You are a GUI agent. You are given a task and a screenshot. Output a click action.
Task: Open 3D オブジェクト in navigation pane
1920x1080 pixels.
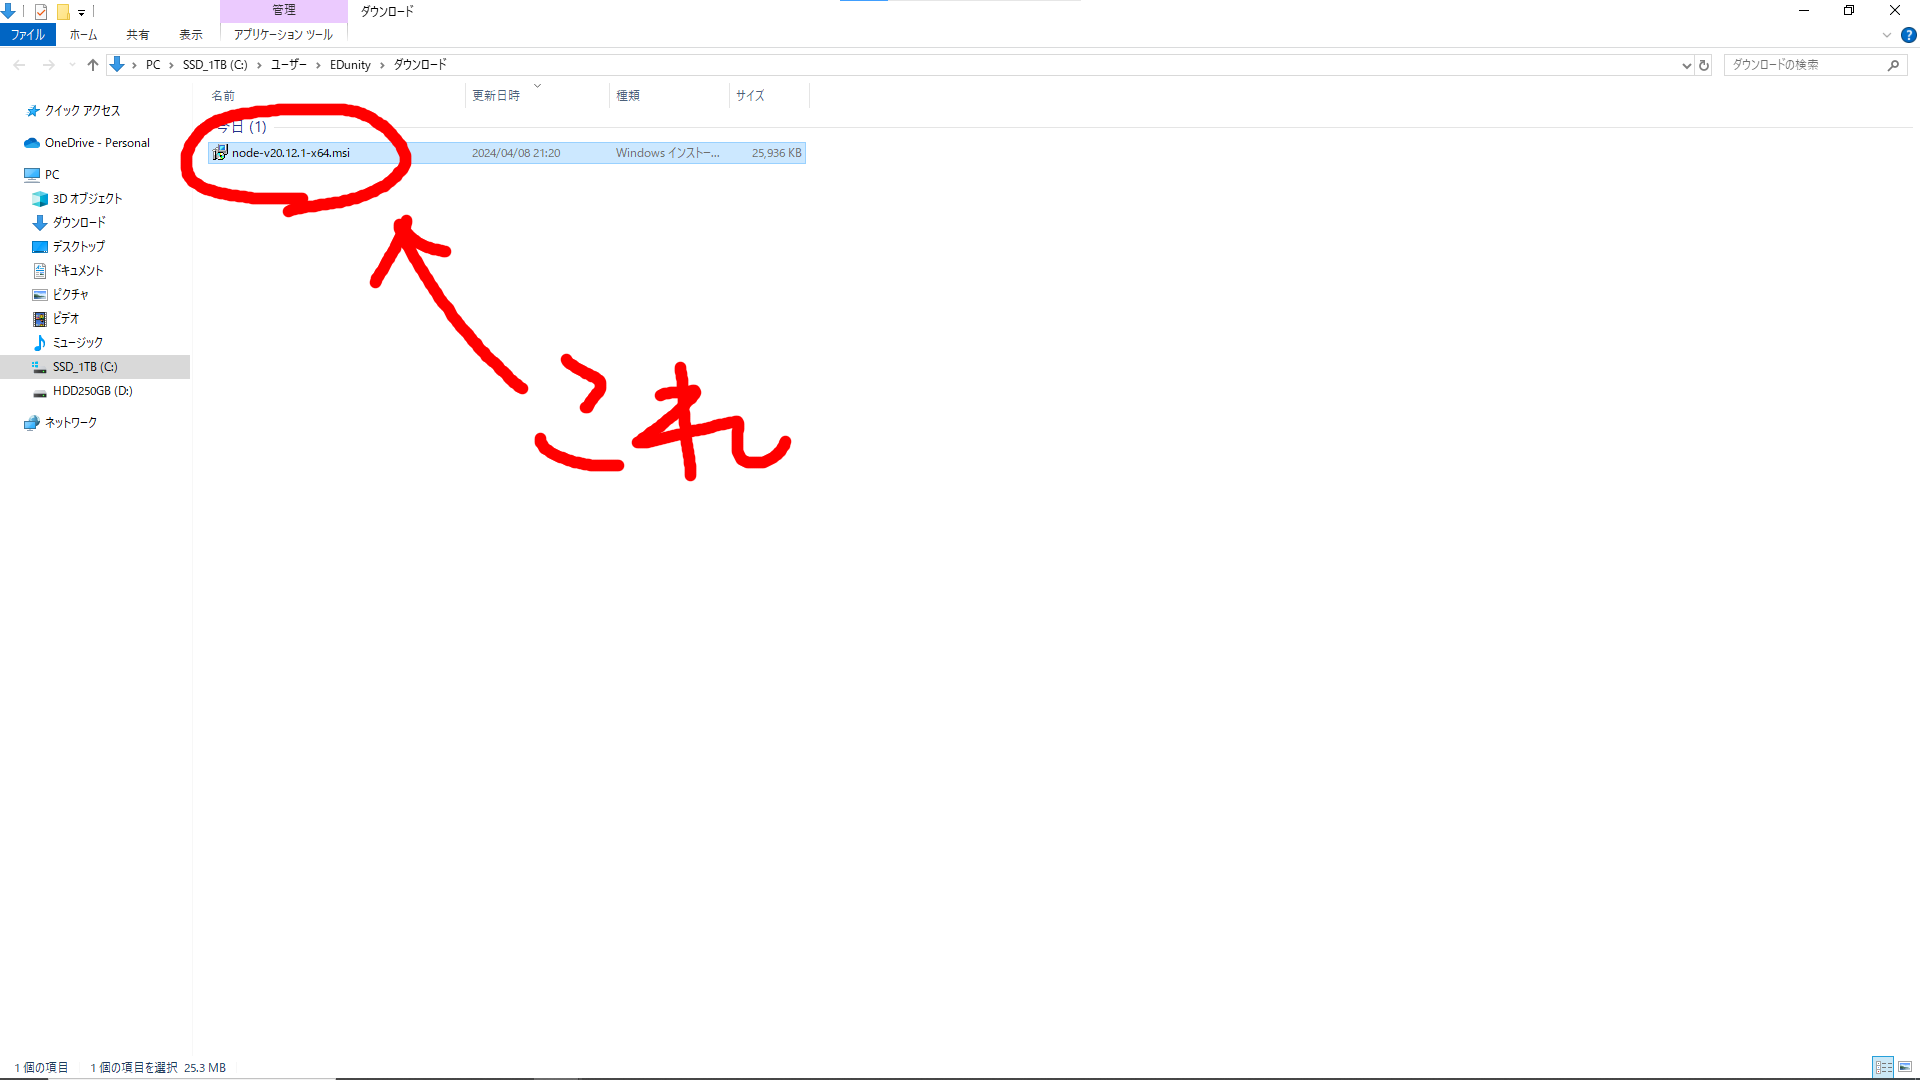coord(87,199)
